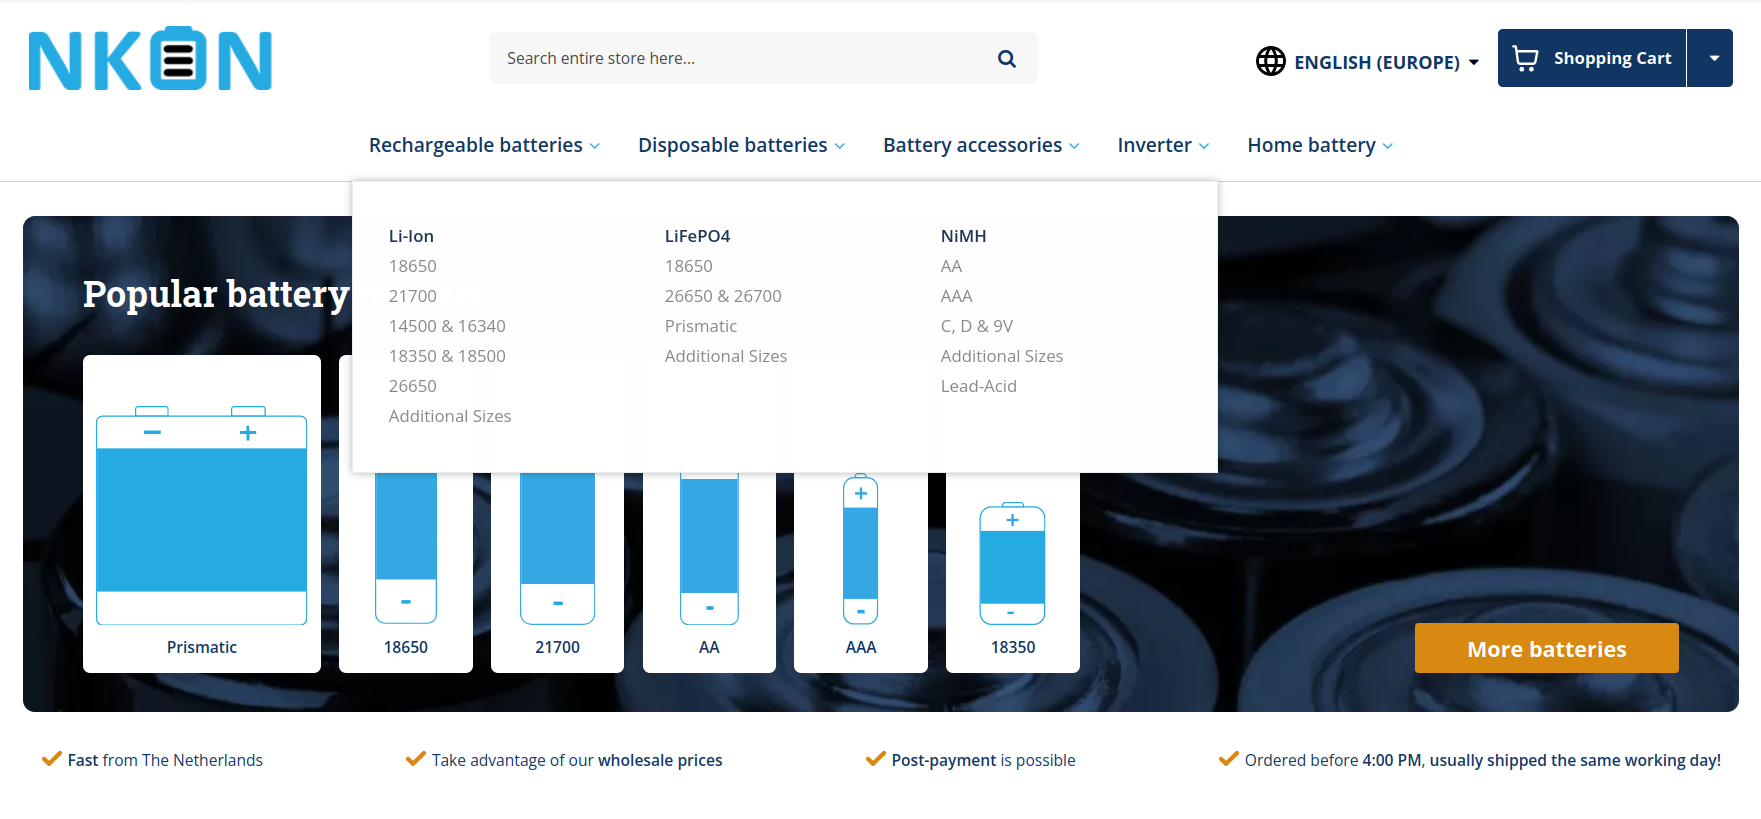Image resolution: width=1761 pixels, height=819 pixels.
Task: Choose the 21700 battery icon card
Action: tap(557, 570)
